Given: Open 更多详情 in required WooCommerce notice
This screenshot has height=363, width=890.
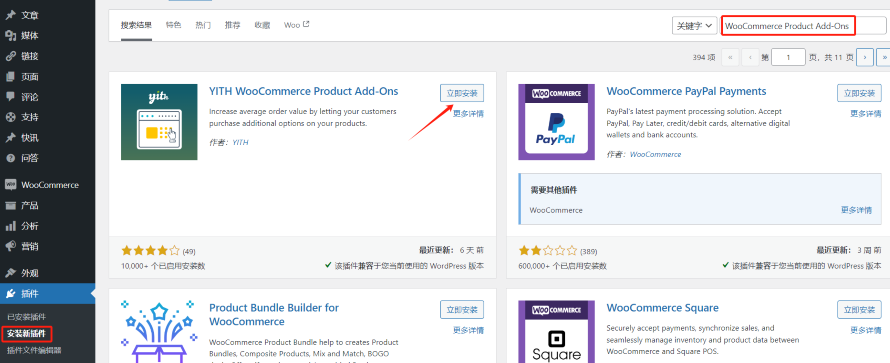Looking at the screenshot, I should 856,210.
